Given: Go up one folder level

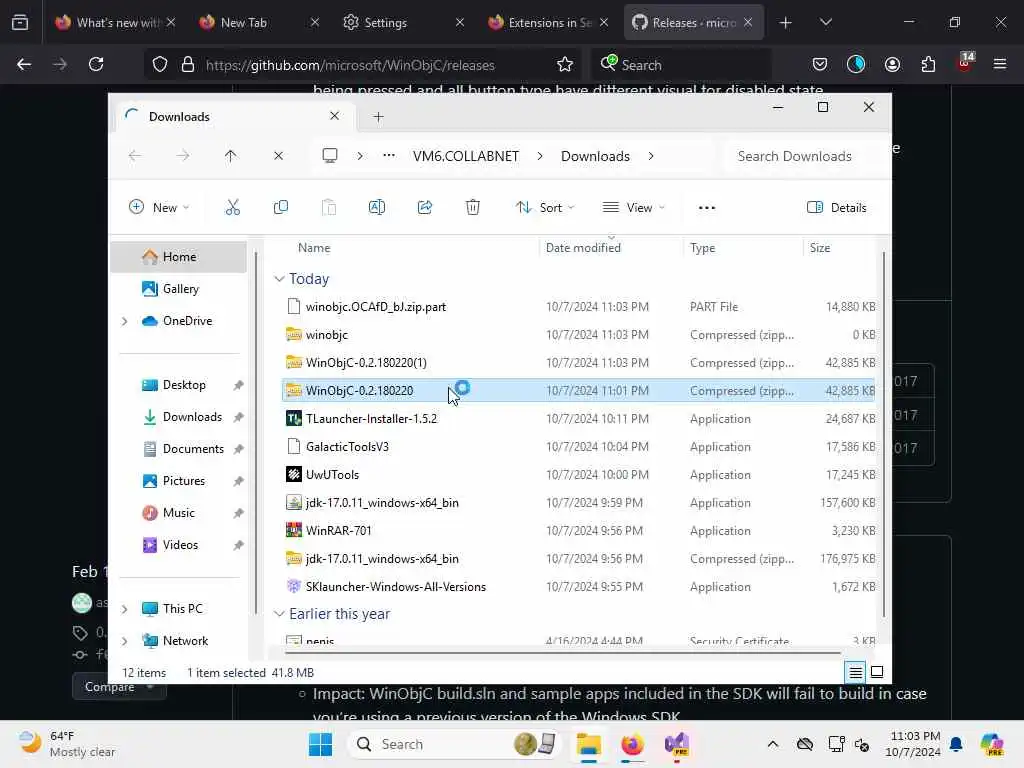Looking at the screenshot, I should pyautogui.click(x=231, y=156).
